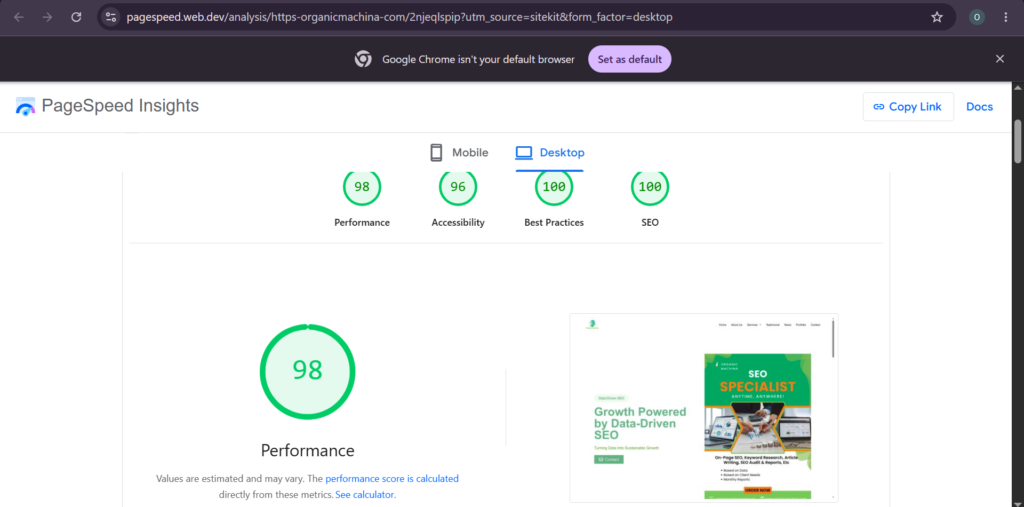This screenshot has height=507, width=1024.
Task: Click the website screenshot thumbnail
Action: [703, 408]
